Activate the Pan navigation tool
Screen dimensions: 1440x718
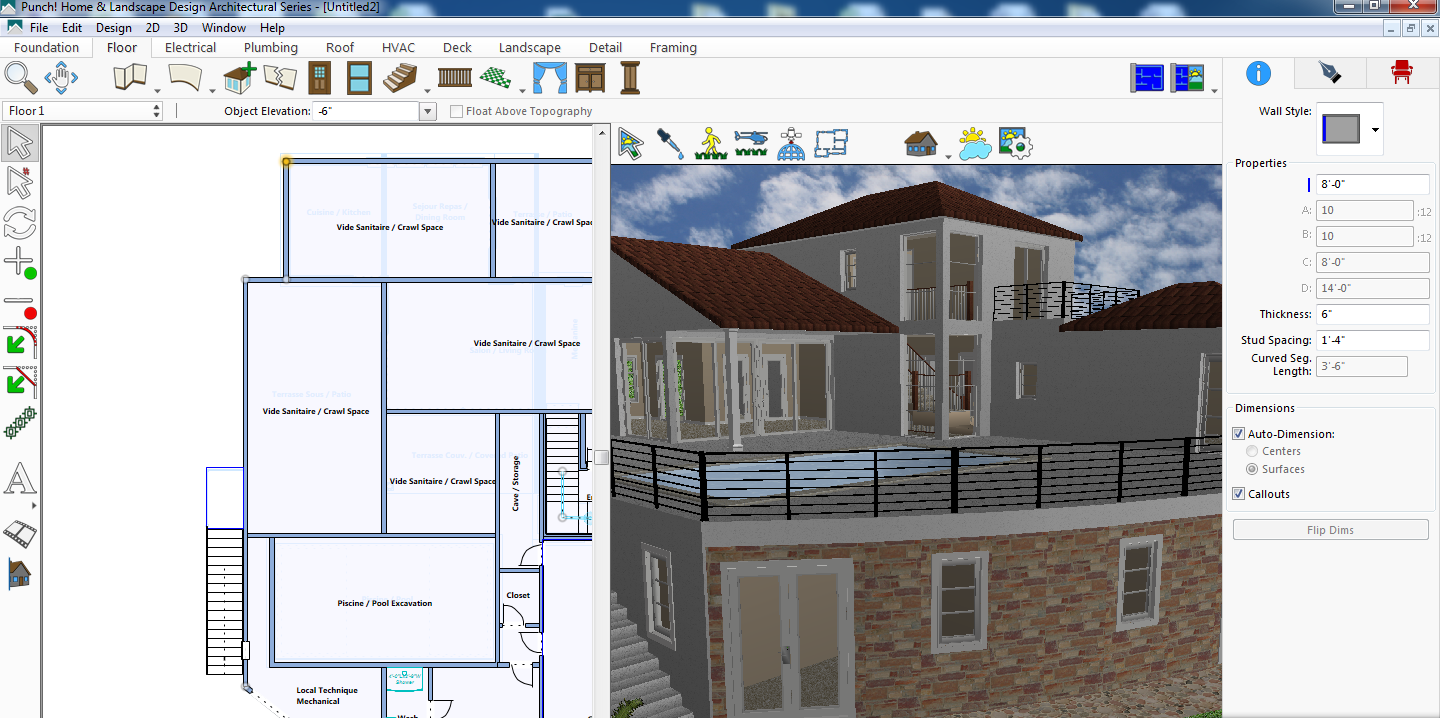tap(60, 77)
